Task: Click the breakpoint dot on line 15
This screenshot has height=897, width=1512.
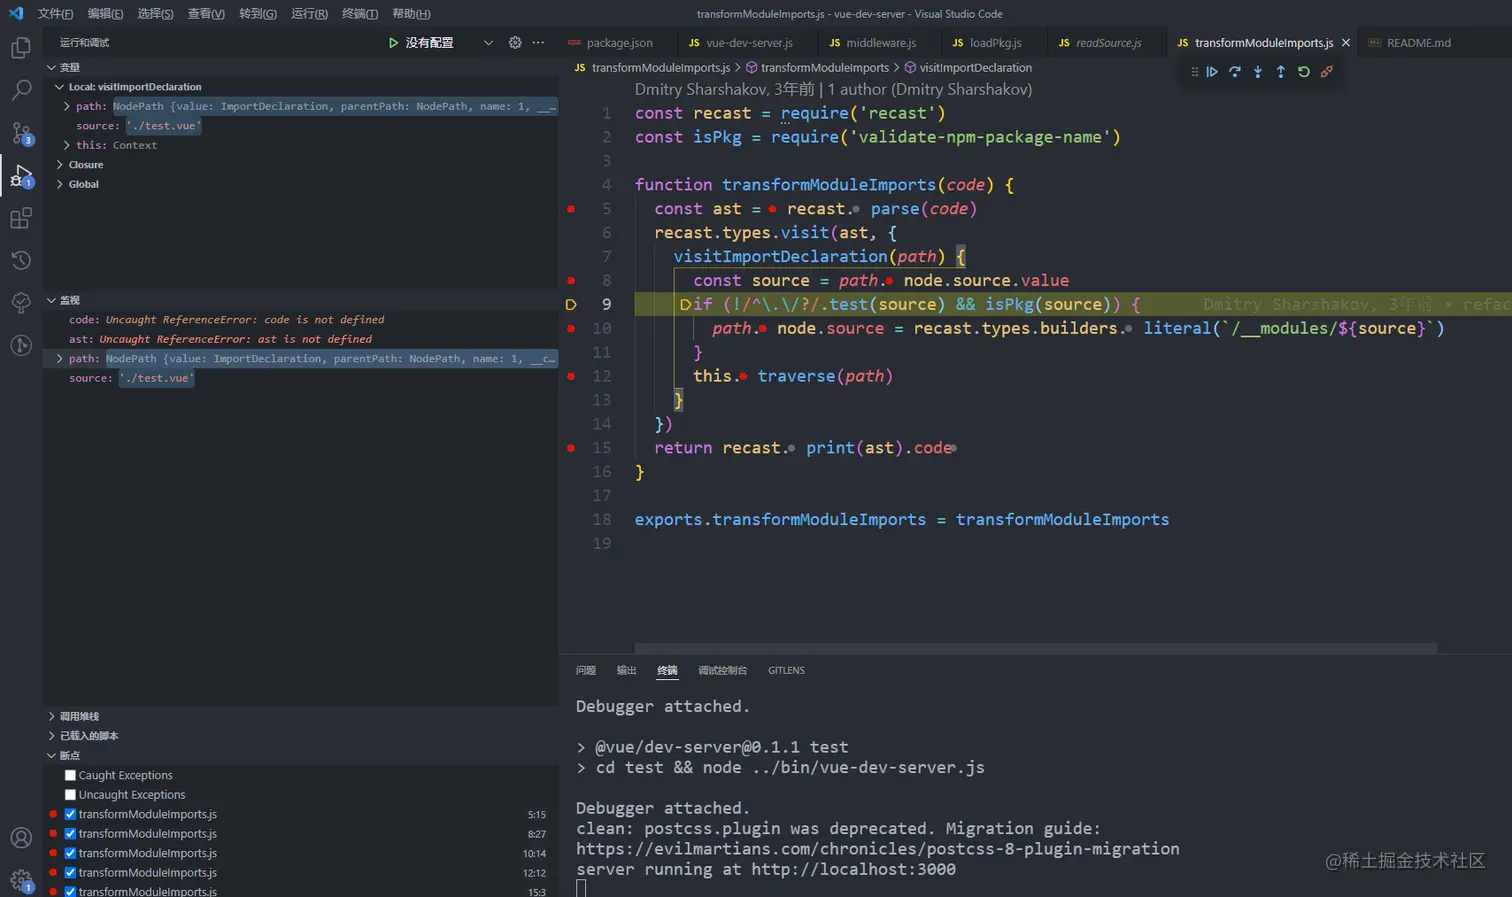Action: click(x=571, y=448)
